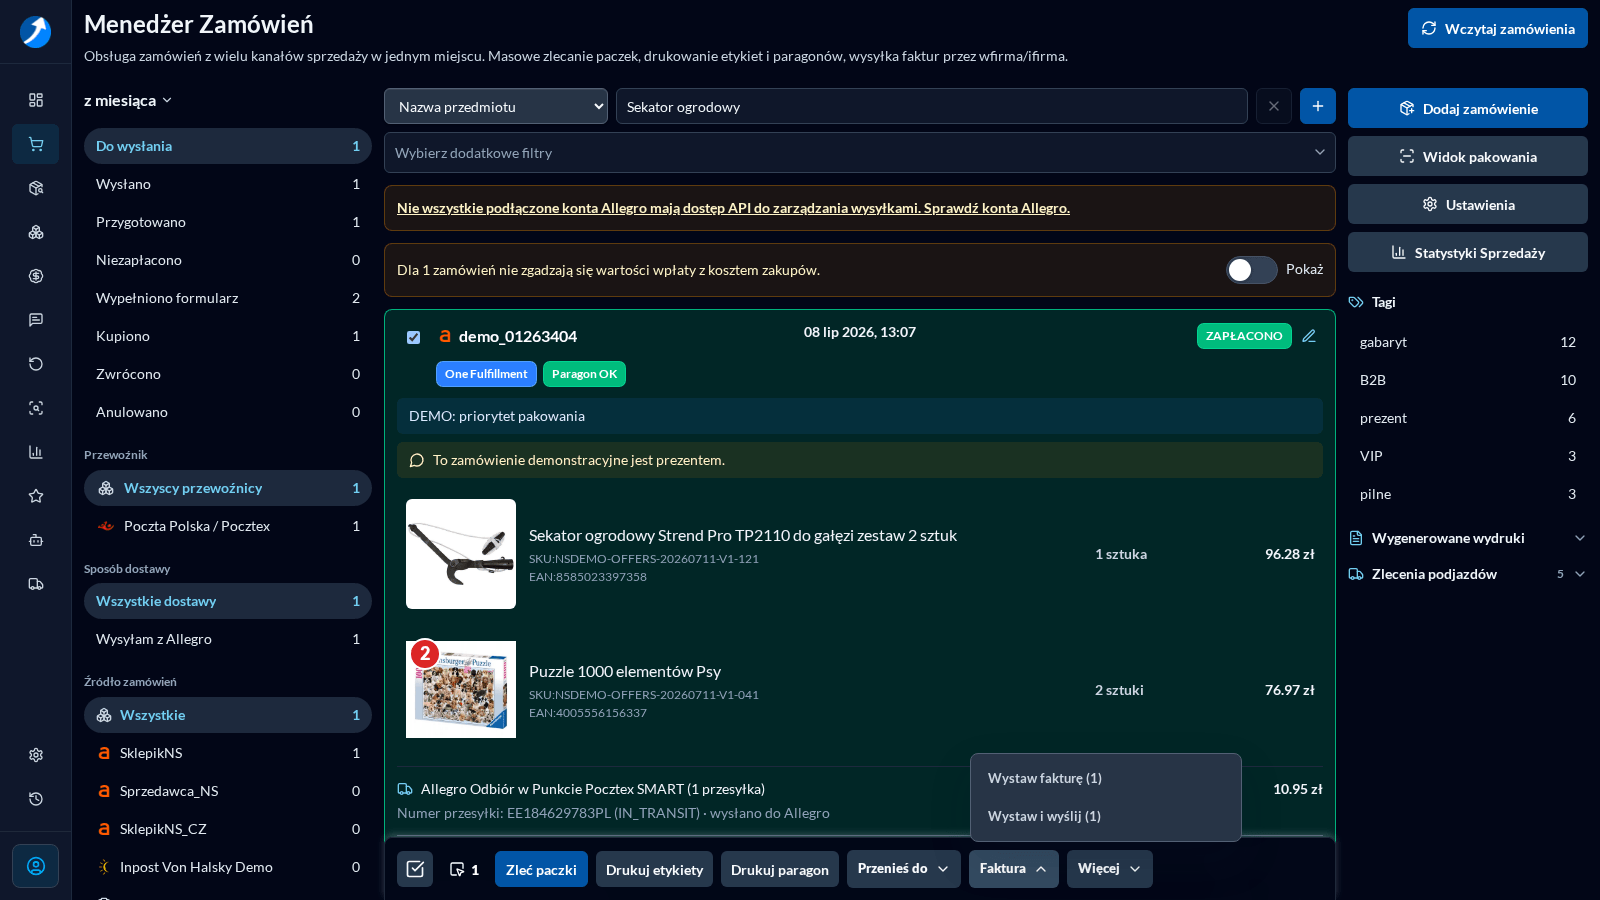1600x900 pixels.
Task: Toggle the Pokaż switch for mismatched payments
Action: click(x=1252, y=270)
